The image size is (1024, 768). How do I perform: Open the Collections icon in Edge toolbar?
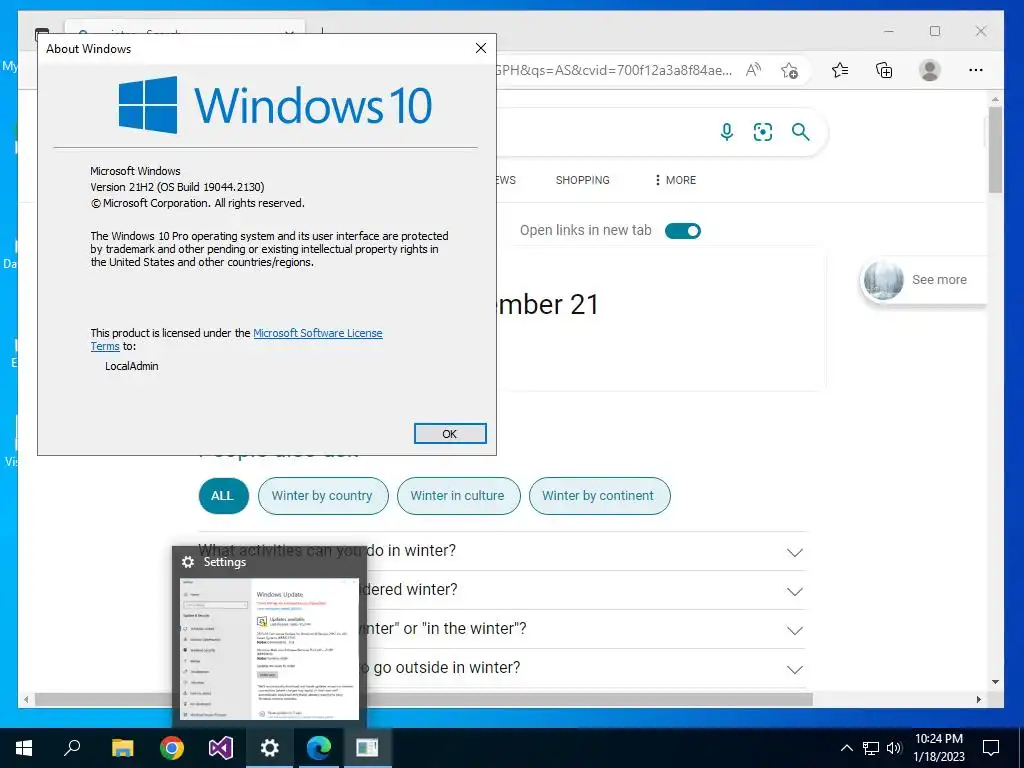(x=884, y=70)
